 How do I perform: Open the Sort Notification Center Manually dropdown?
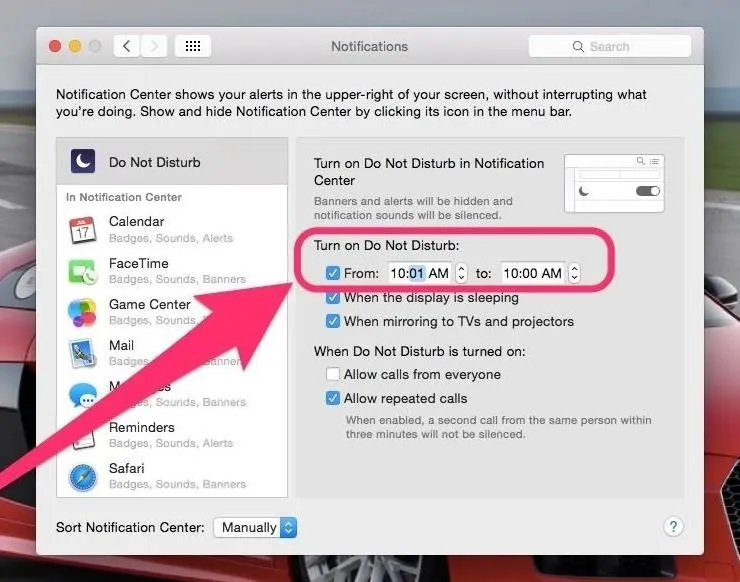click(x=255, y=527)
